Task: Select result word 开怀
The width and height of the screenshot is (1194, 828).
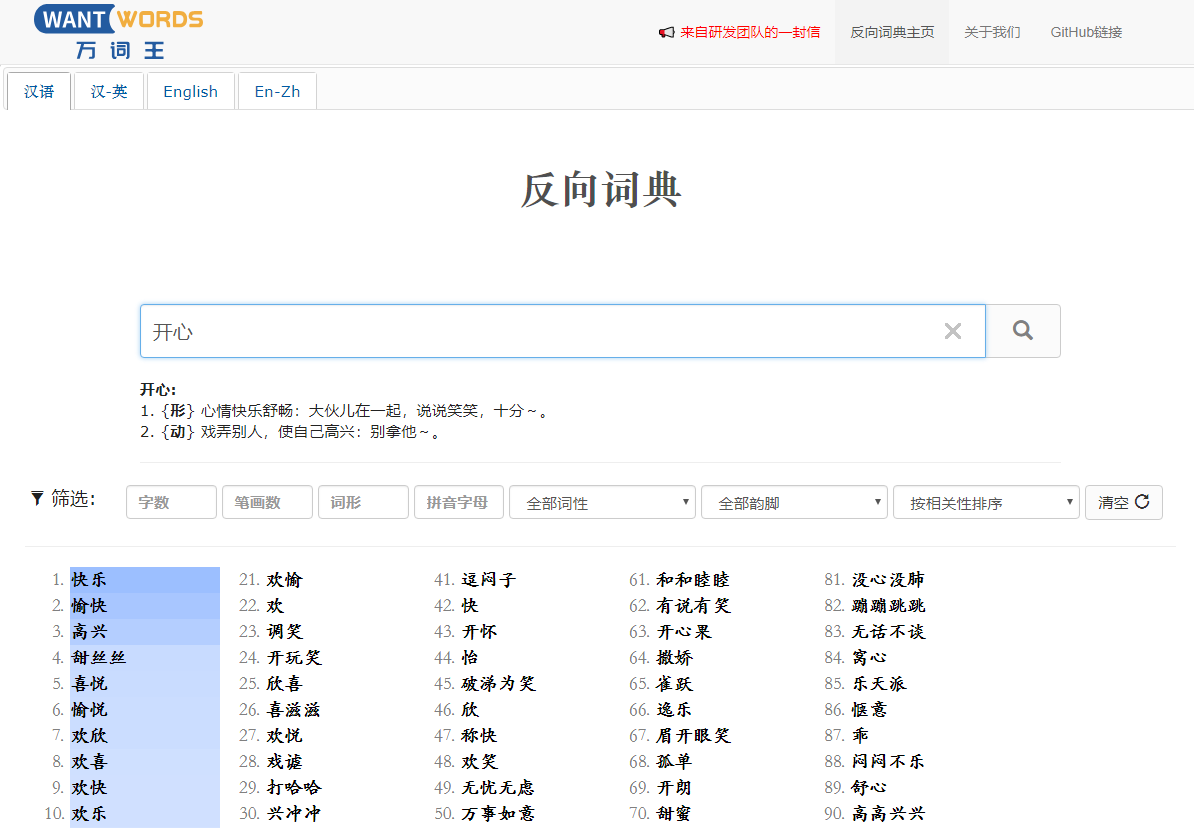Action: 479,631
